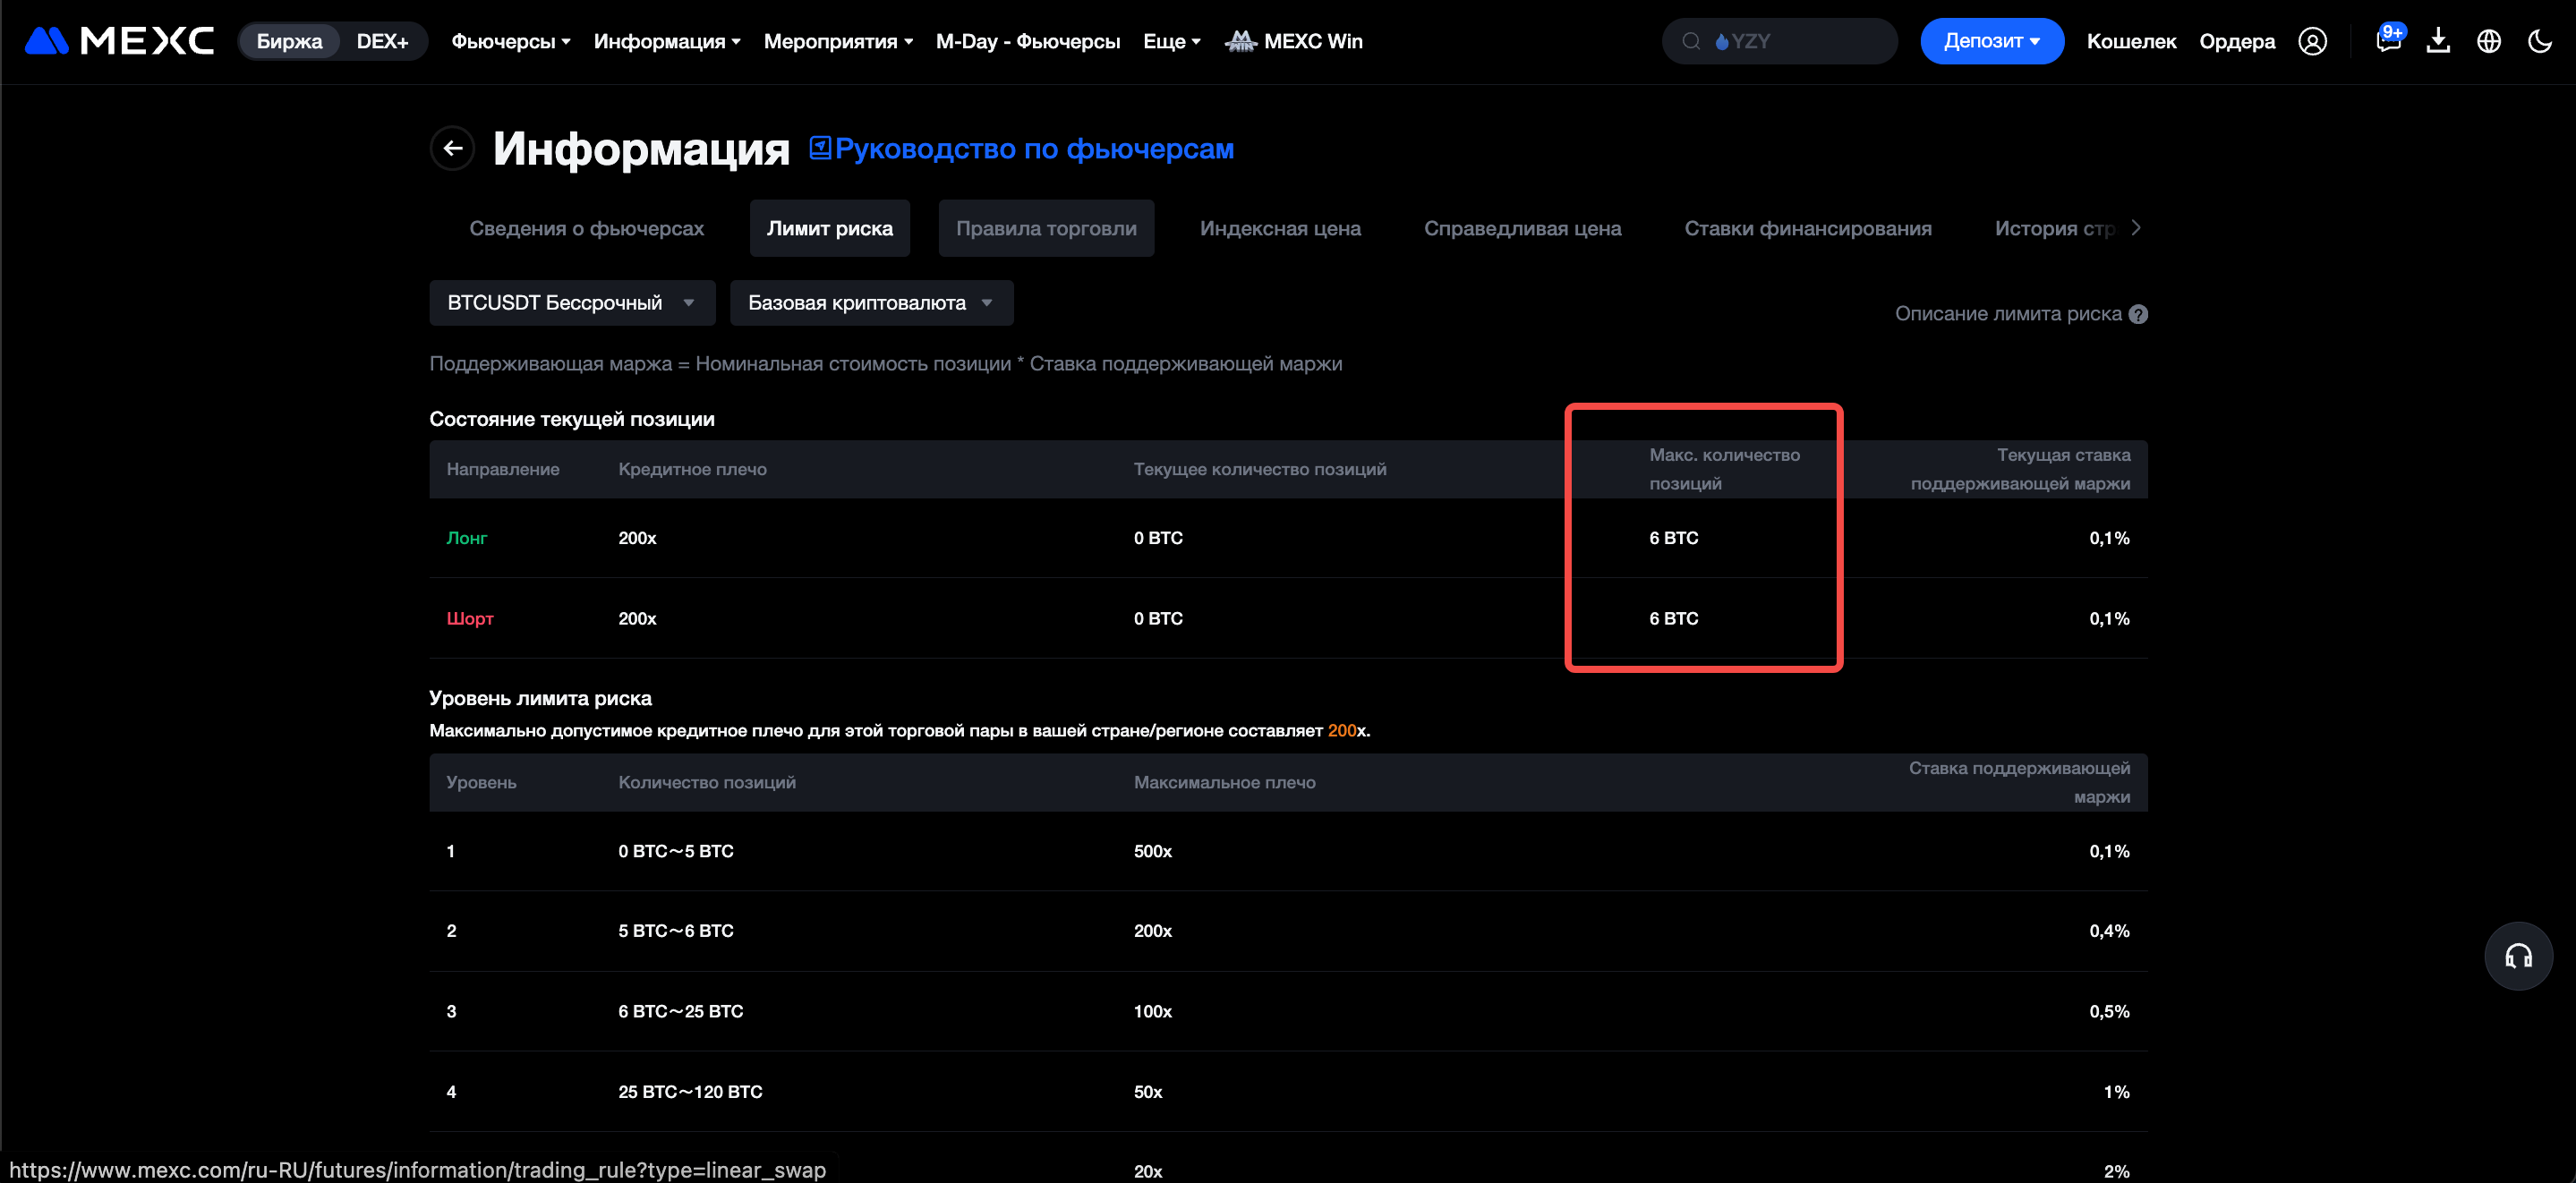Click the Шорт direction label
This screenshot has width=2576, height=1183.
(x=470, y=619)
